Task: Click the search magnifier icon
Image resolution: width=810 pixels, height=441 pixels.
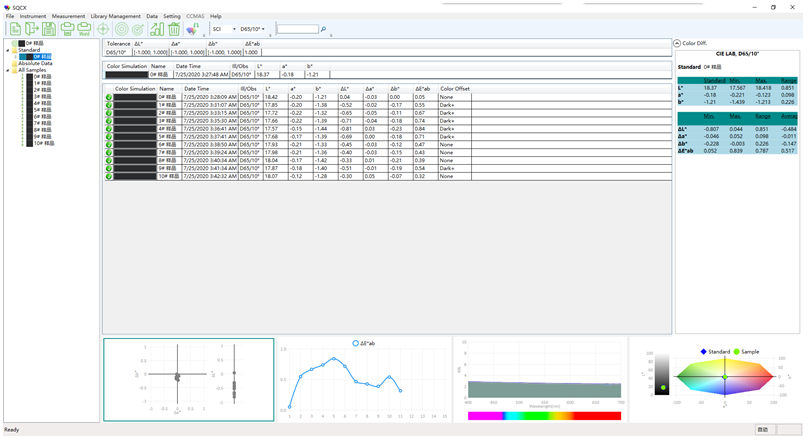Action: 324,30
